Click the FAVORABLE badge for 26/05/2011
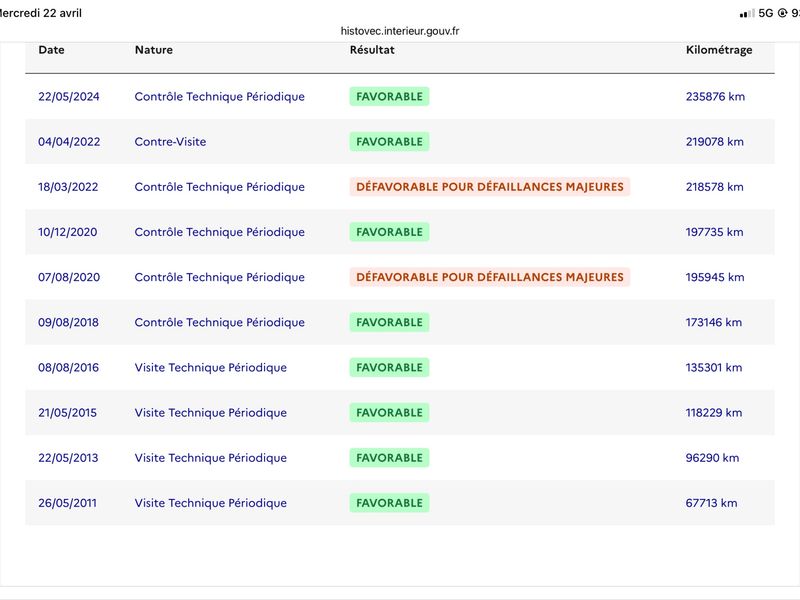Screen dimensions: 800x600 [x=389, y=503]
